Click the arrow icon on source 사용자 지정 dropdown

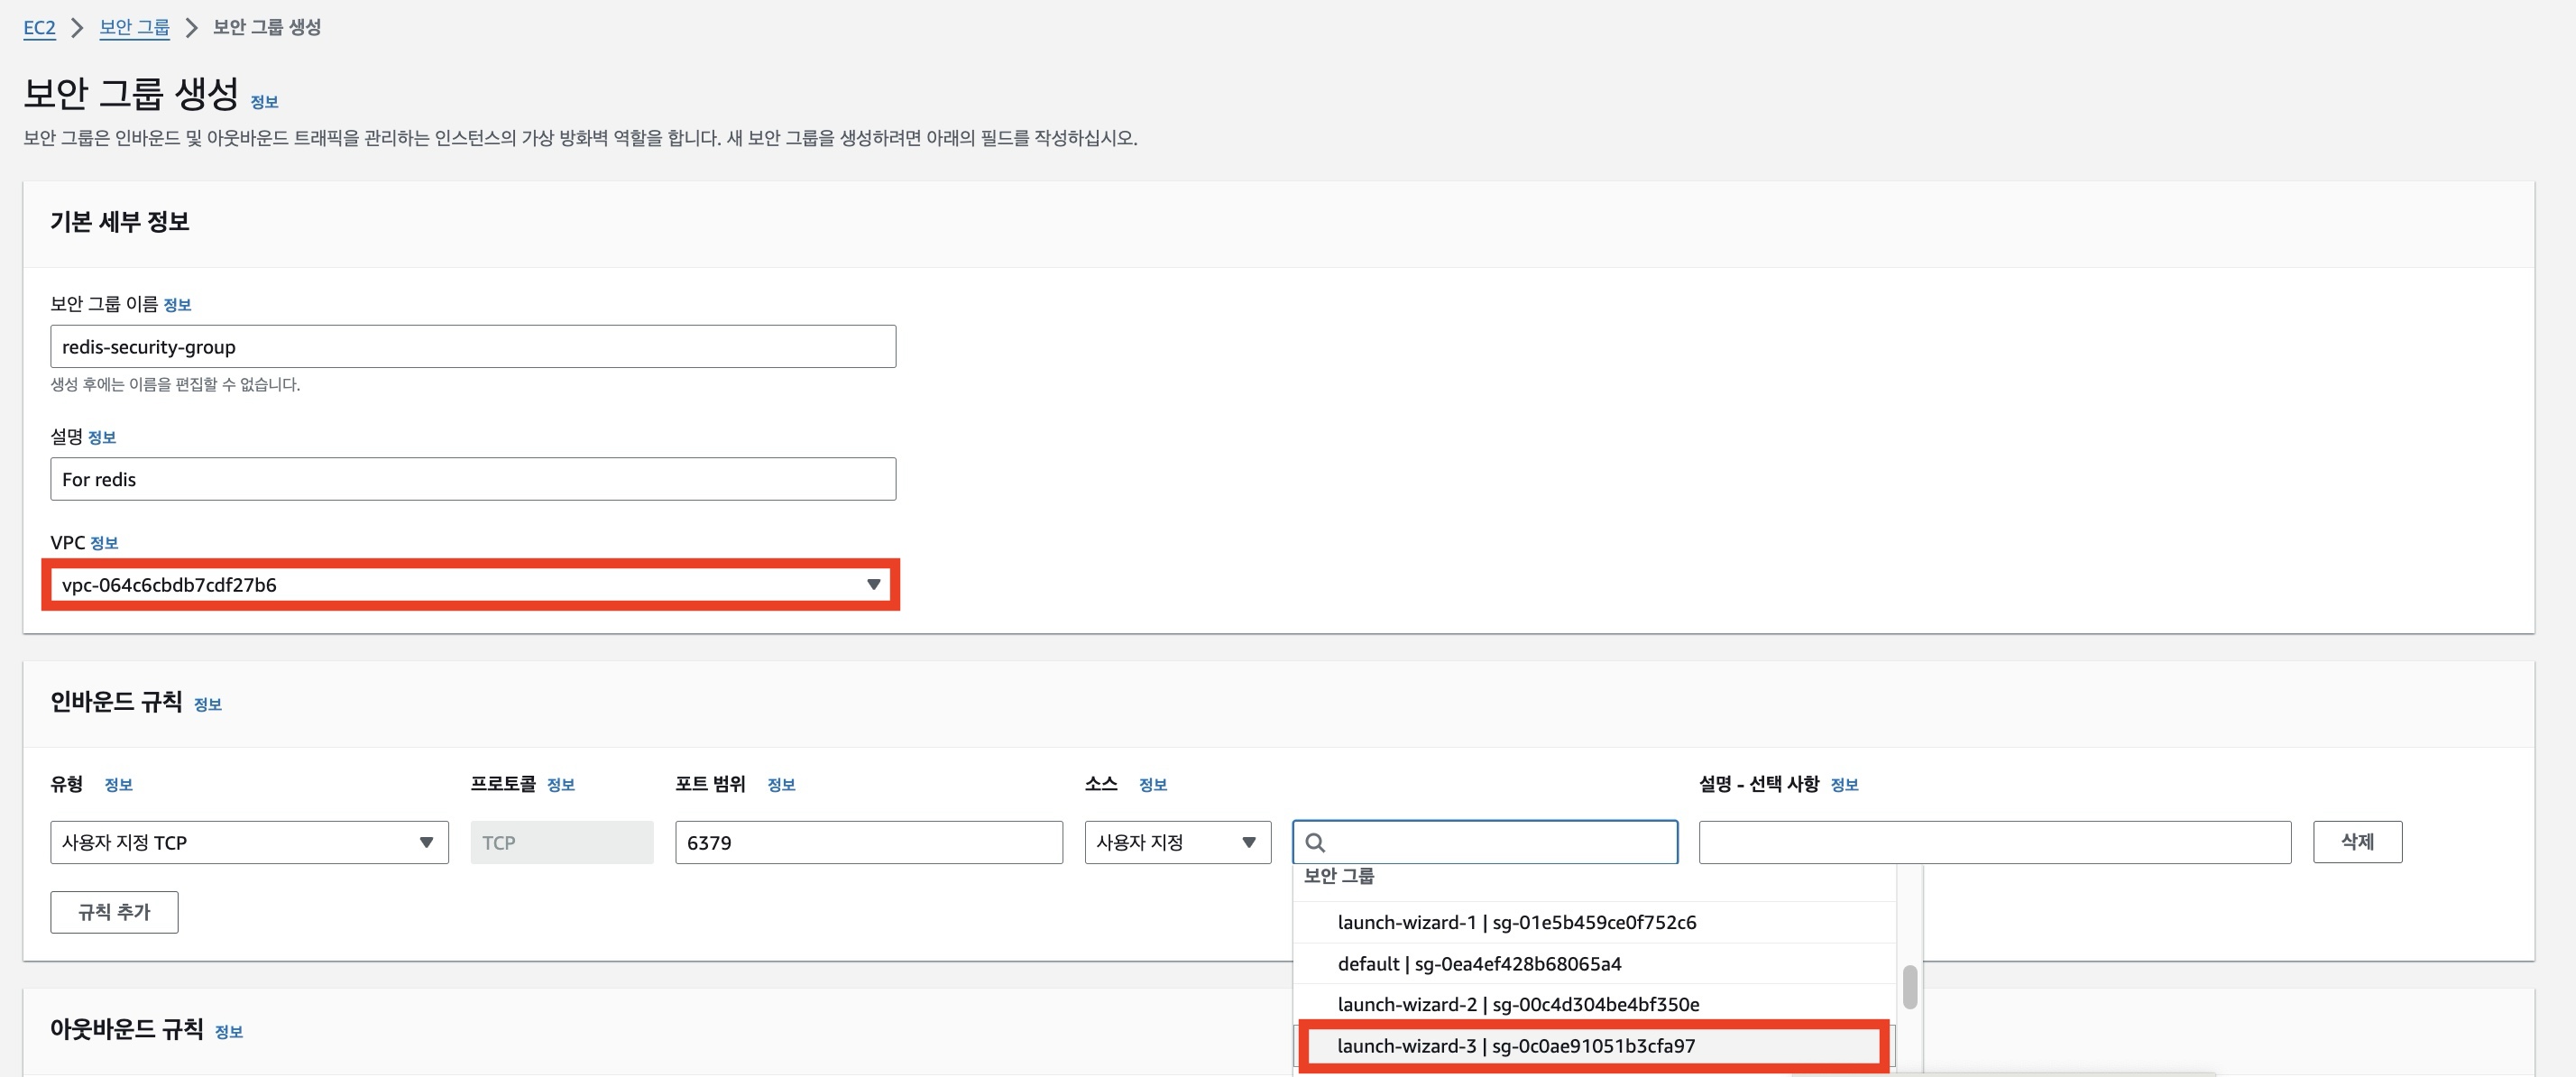pyautogui.click(x=1248, y=842)
